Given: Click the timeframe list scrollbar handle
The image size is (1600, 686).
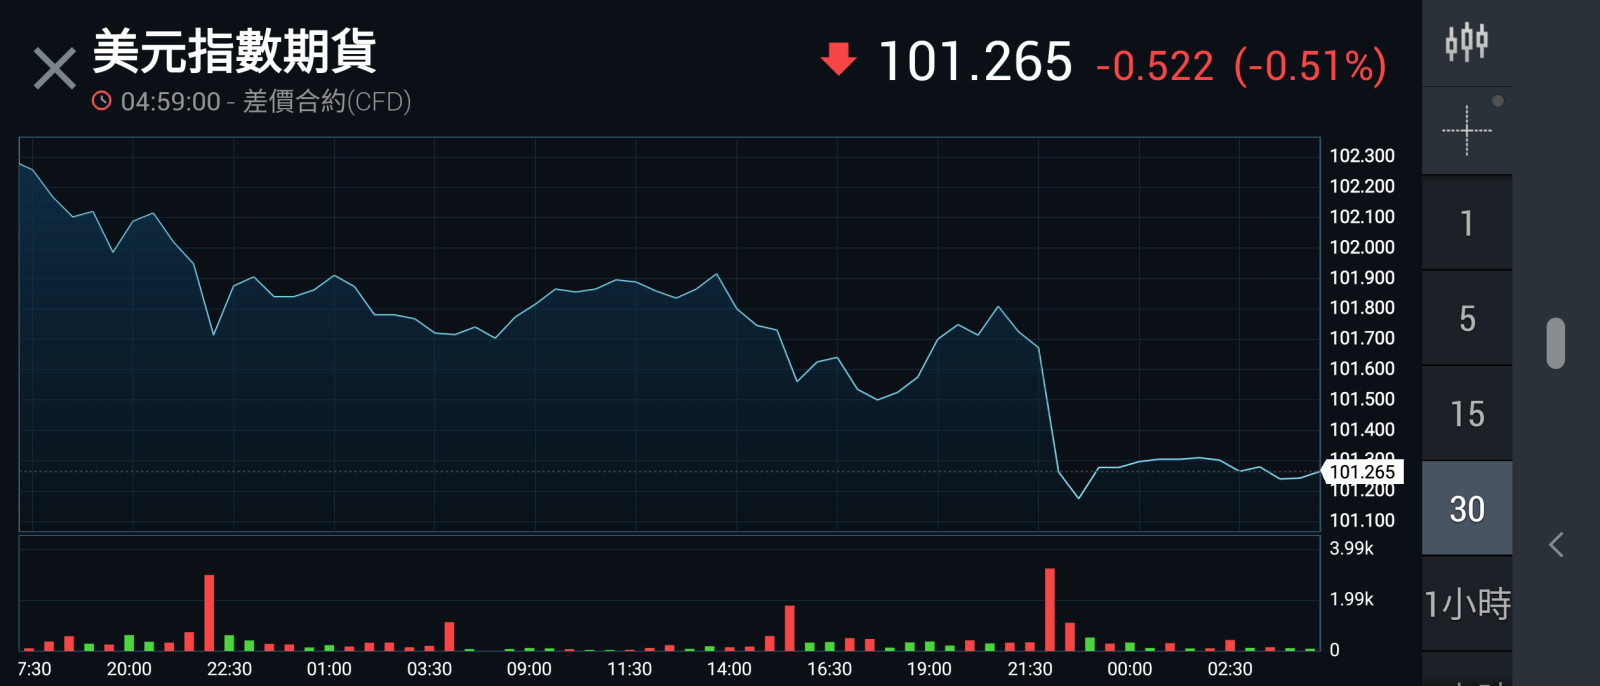Looking at the screenshot, I should click(1555, 343).
